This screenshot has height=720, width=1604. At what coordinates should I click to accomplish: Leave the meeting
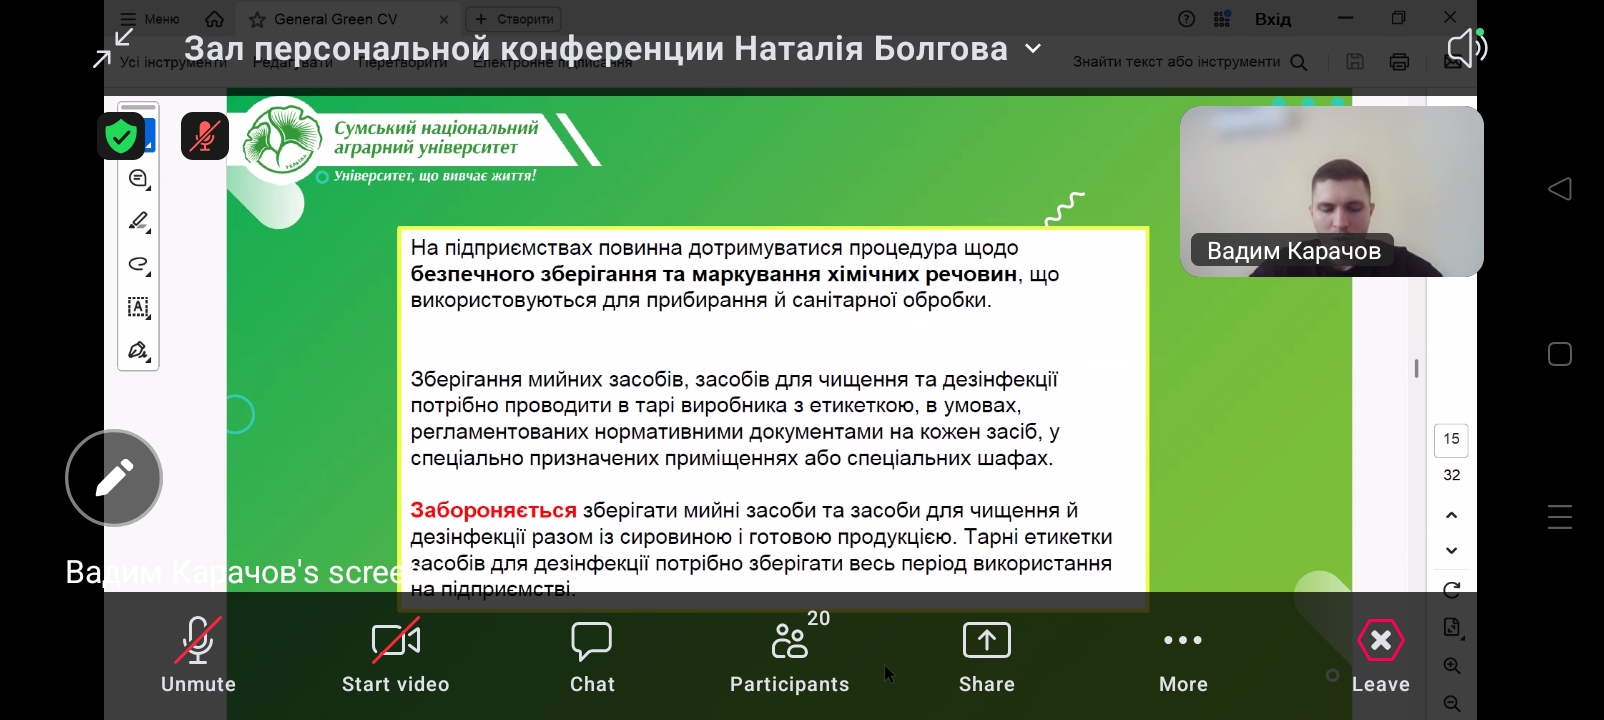(x=1380, y=655)
